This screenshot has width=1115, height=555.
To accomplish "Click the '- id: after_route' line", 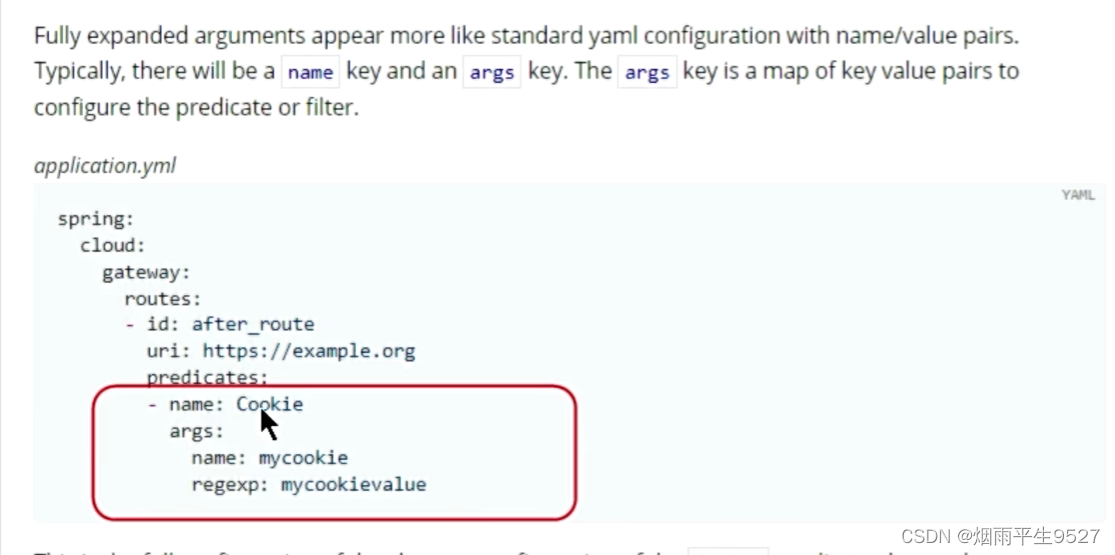I will click(220, 324).
